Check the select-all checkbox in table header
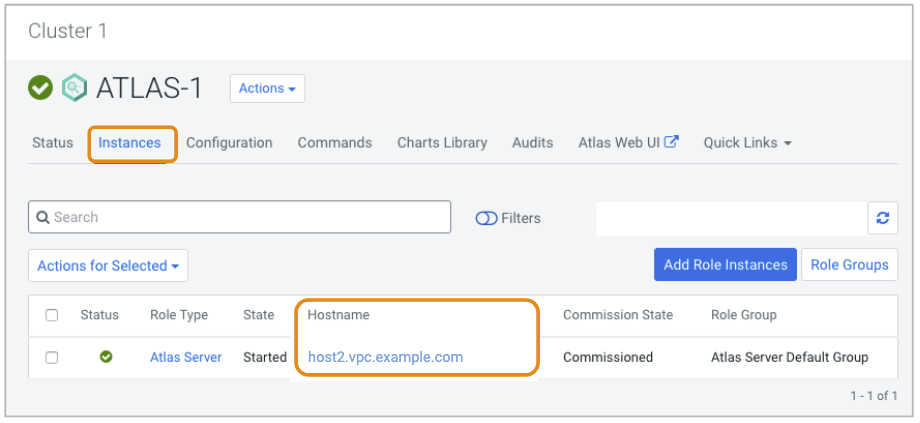 point(52,315)
